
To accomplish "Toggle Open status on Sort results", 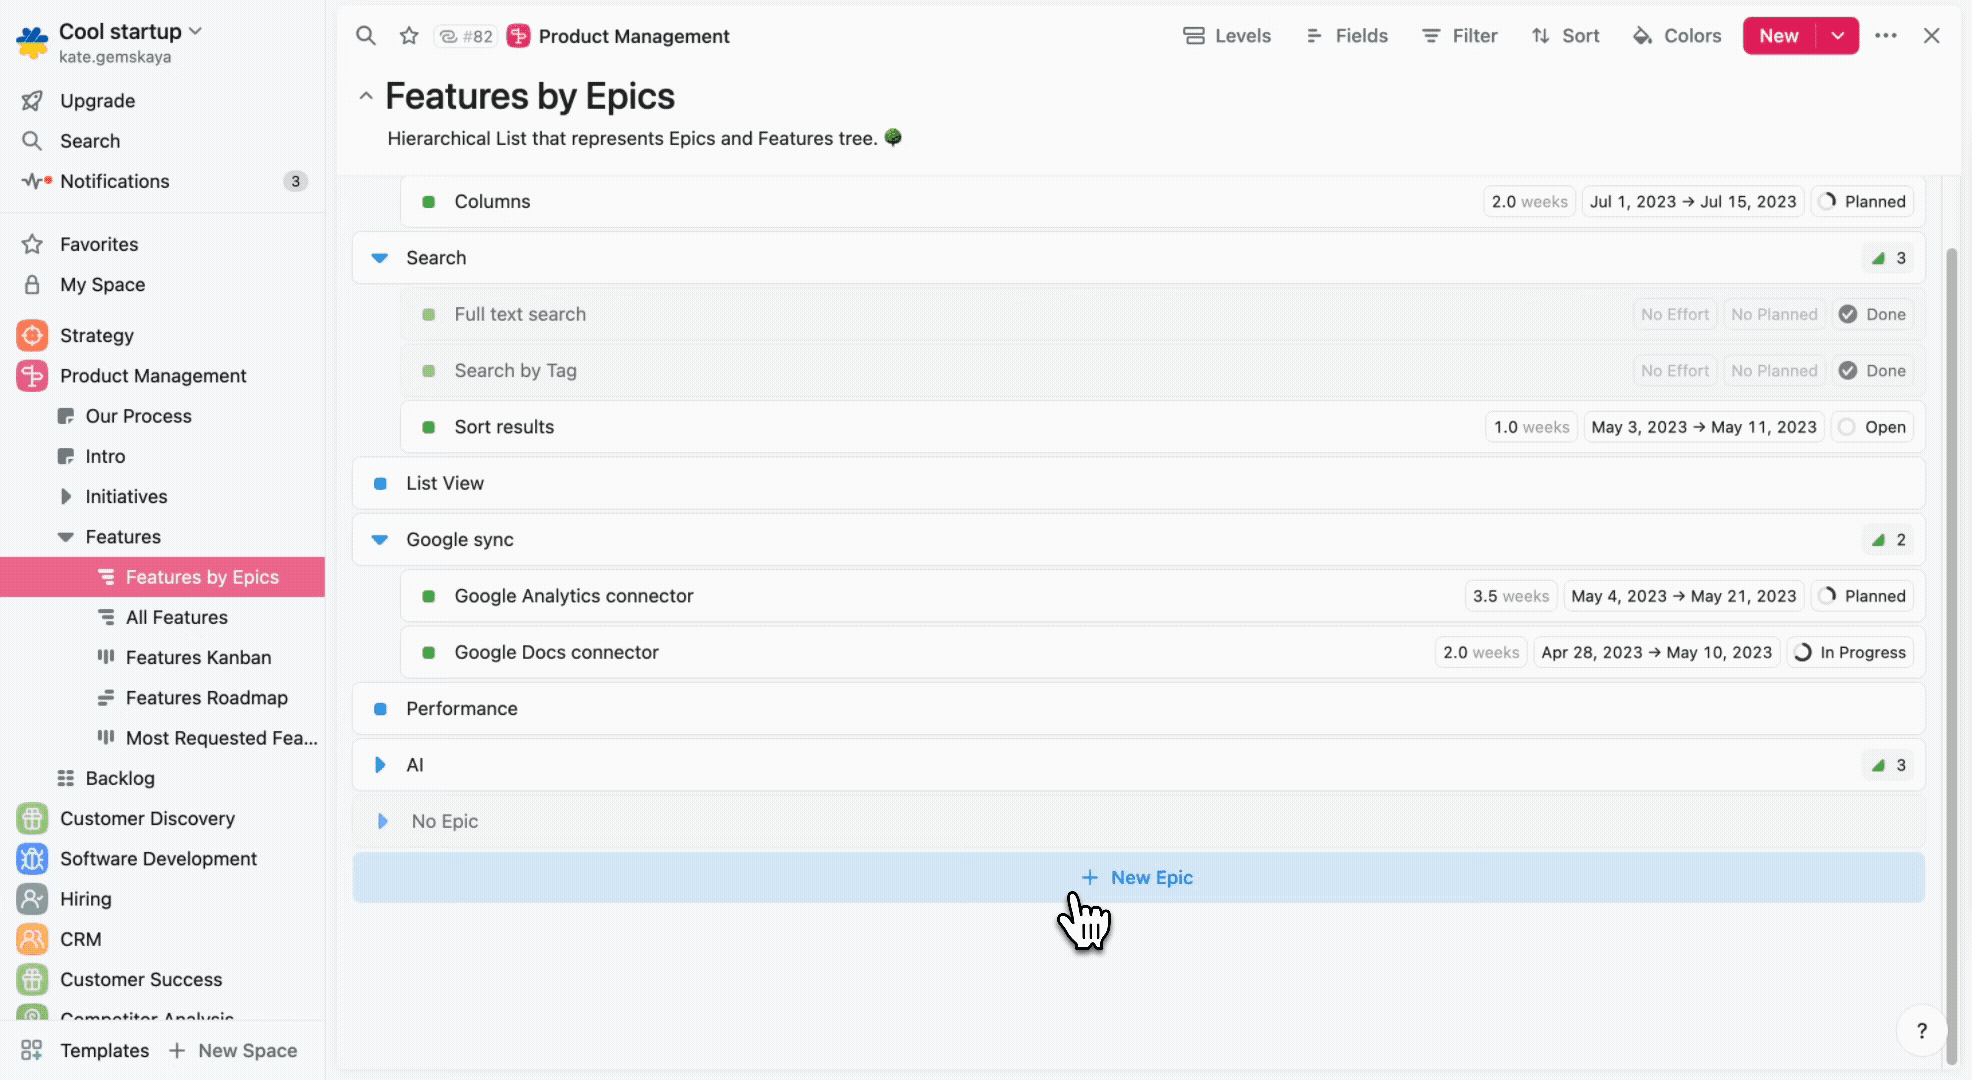I will click(1871, 427).
